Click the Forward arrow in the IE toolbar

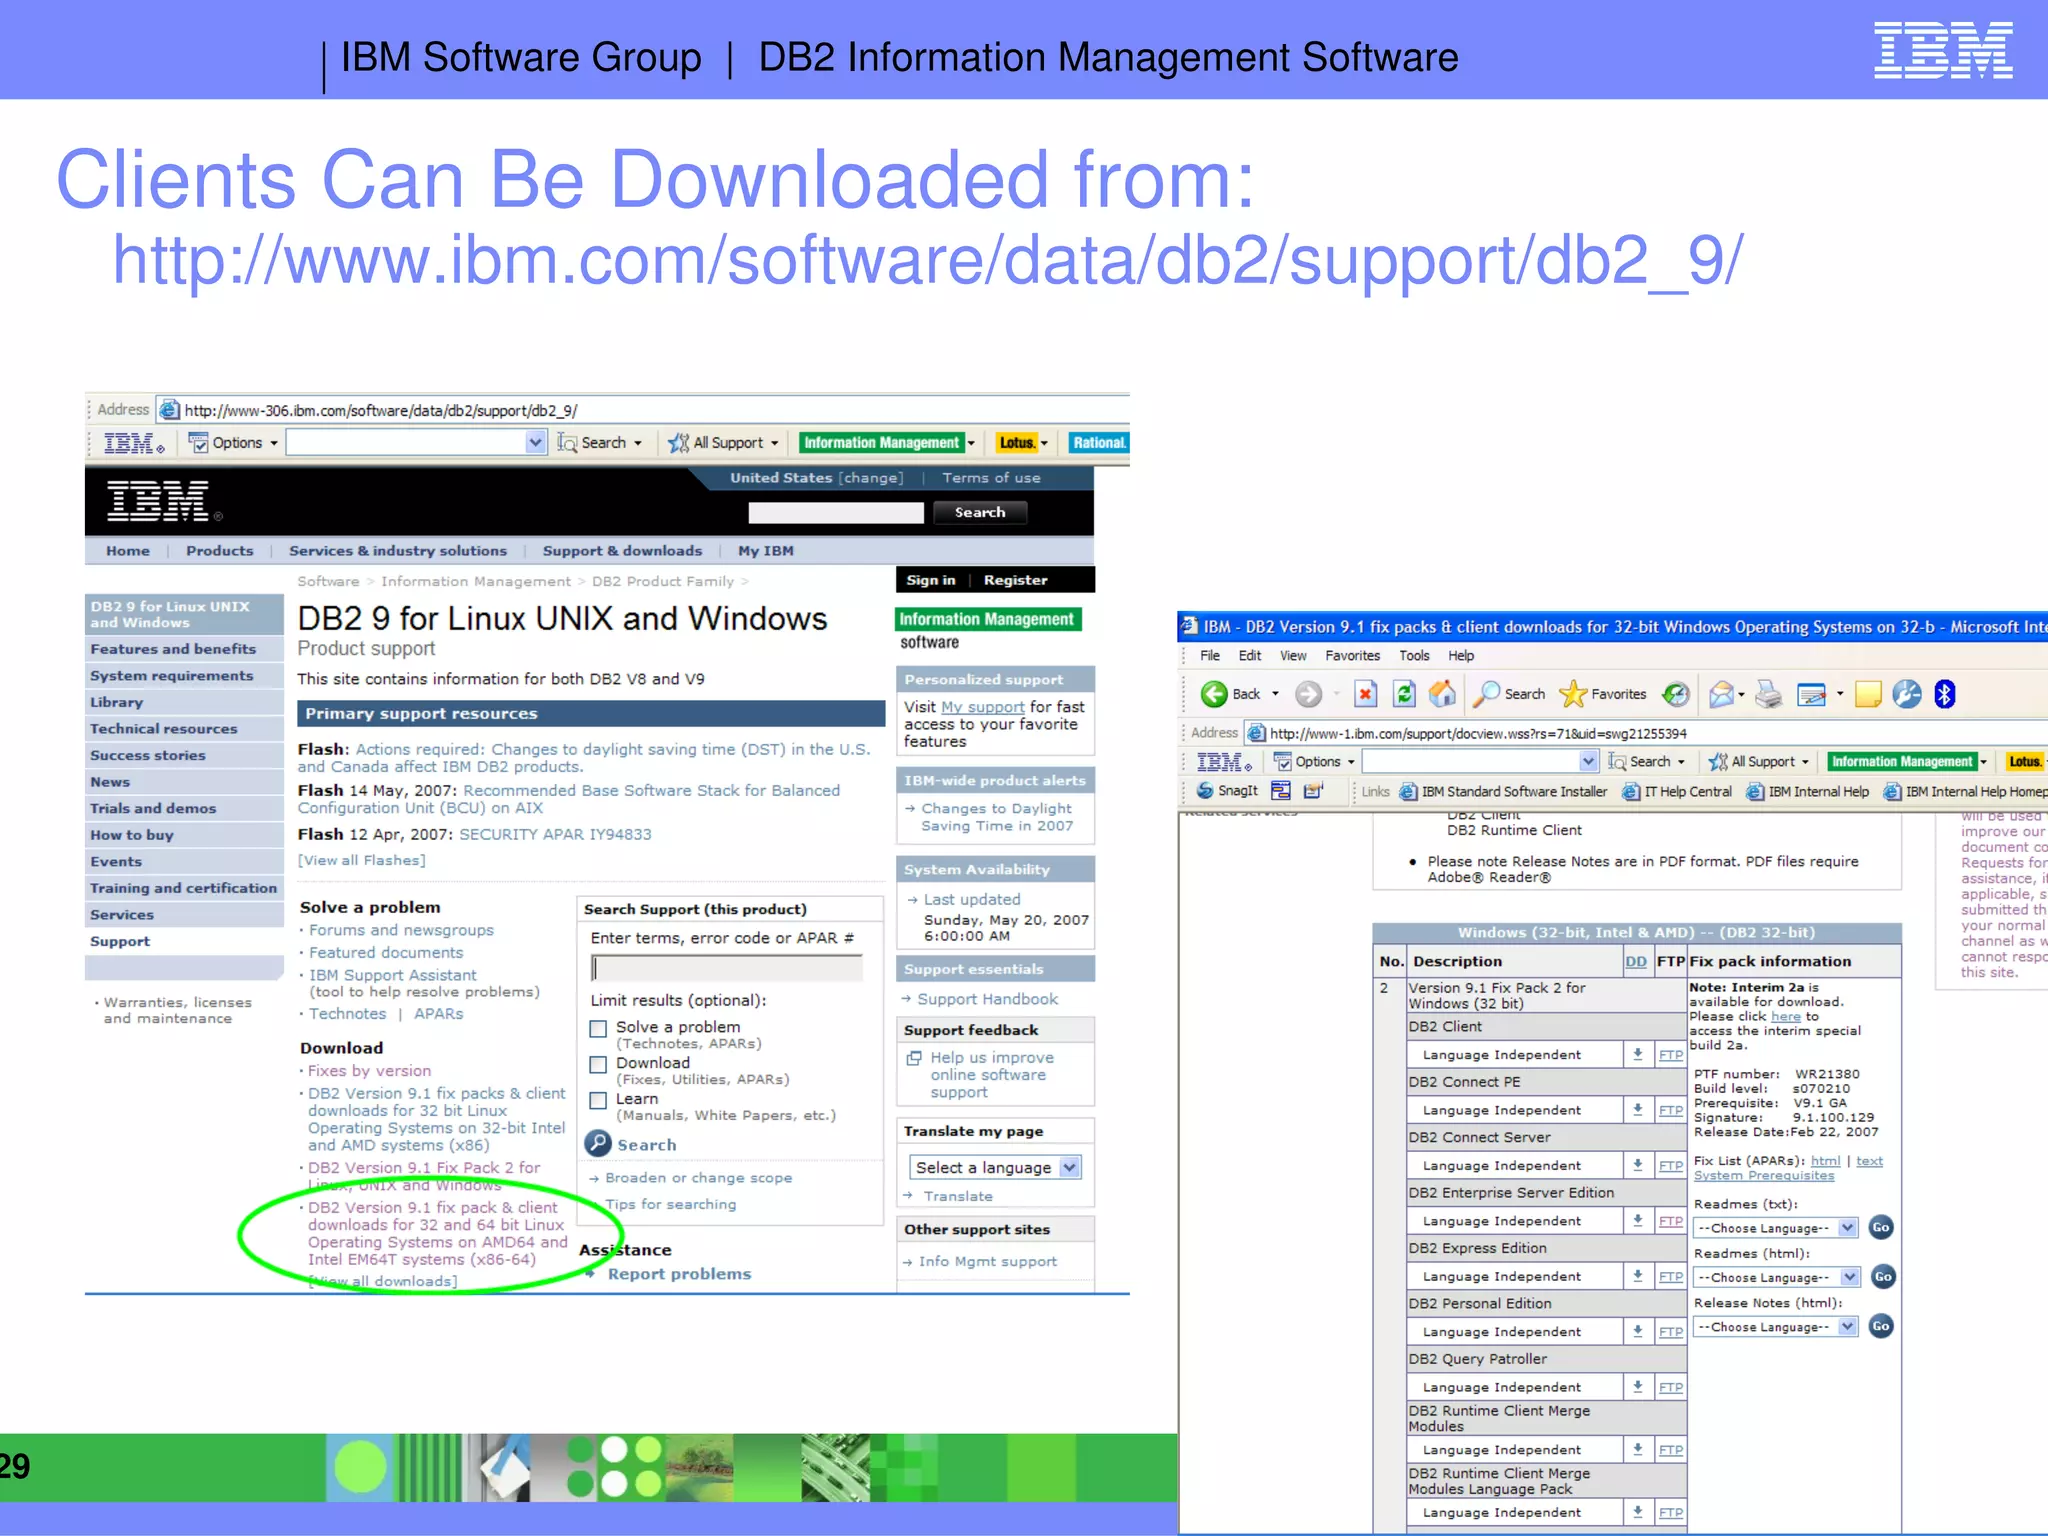pos(1308,694)
